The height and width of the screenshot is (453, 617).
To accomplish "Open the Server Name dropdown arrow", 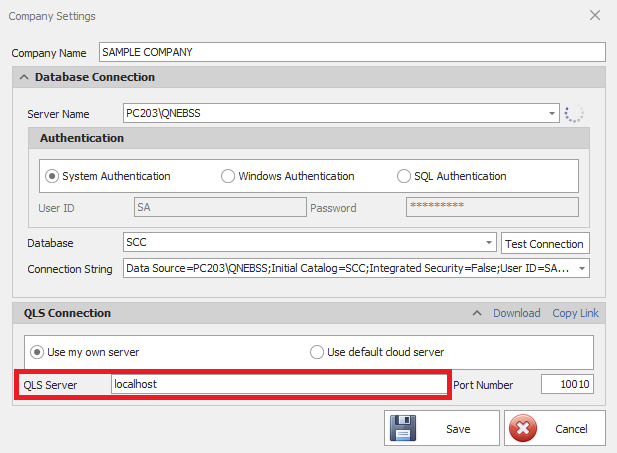I will [x=552, y=113].
